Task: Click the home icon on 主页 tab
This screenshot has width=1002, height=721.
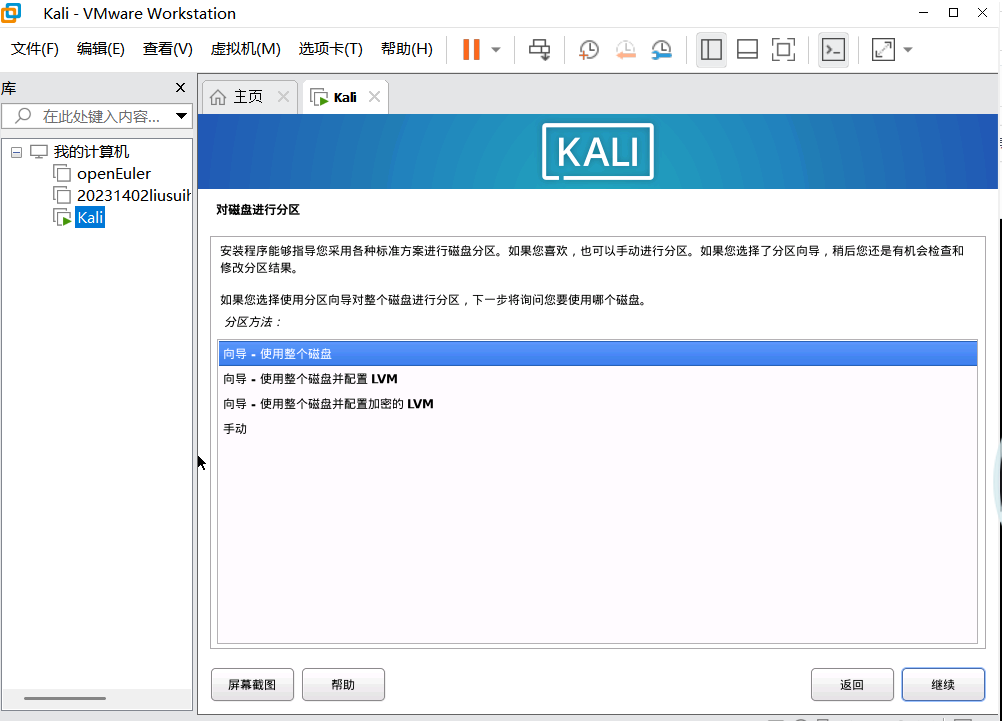Action: [x=218, y=97]
